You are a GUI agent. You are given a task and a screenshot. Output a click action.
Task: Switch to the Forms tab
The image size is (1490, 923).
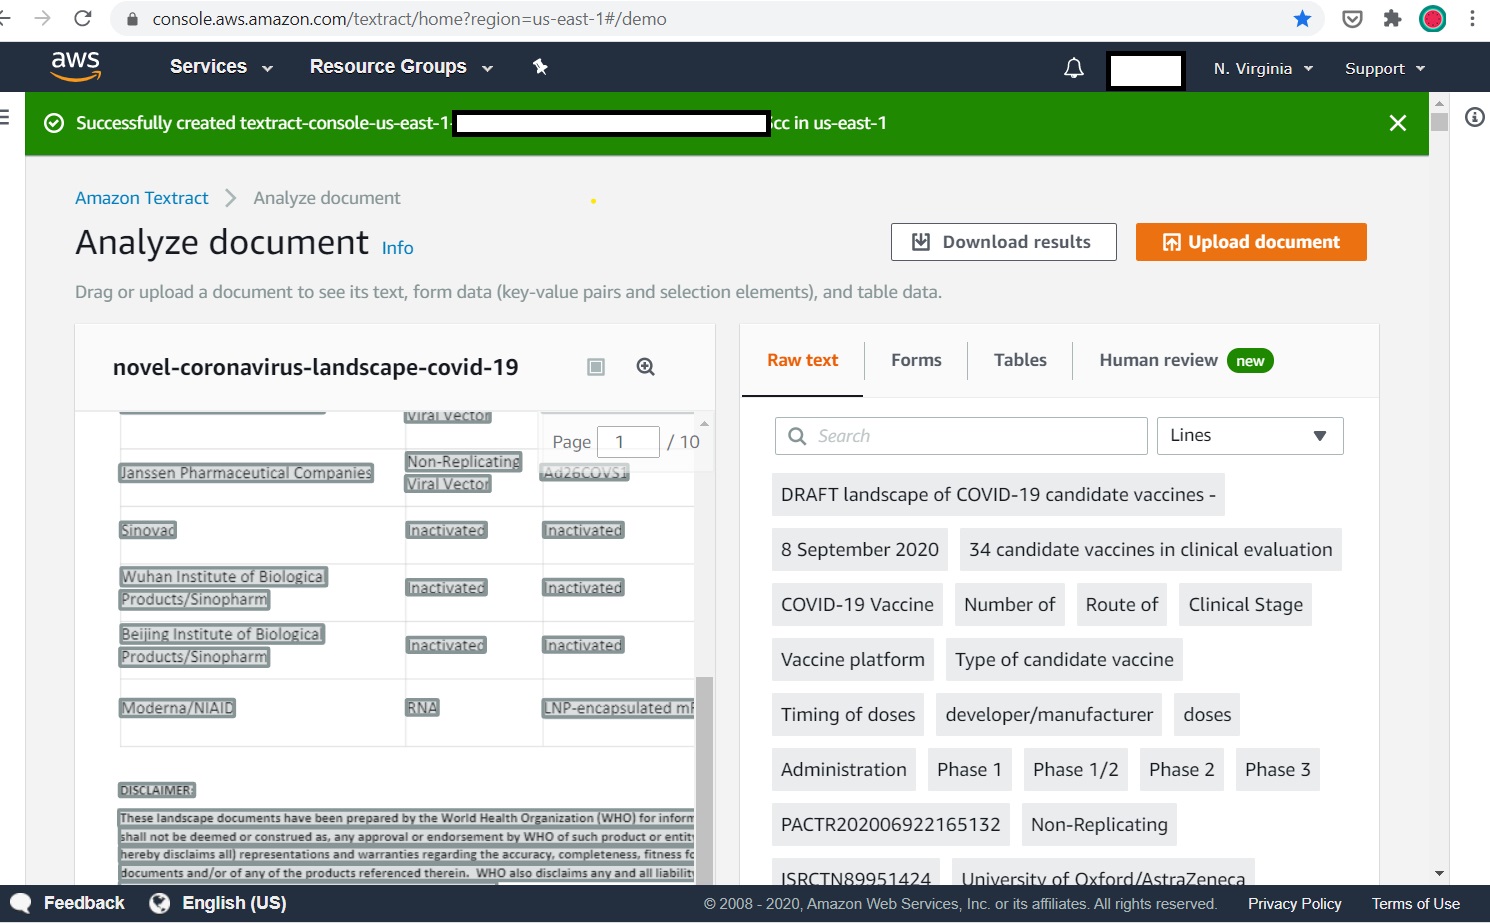[916, 360]
